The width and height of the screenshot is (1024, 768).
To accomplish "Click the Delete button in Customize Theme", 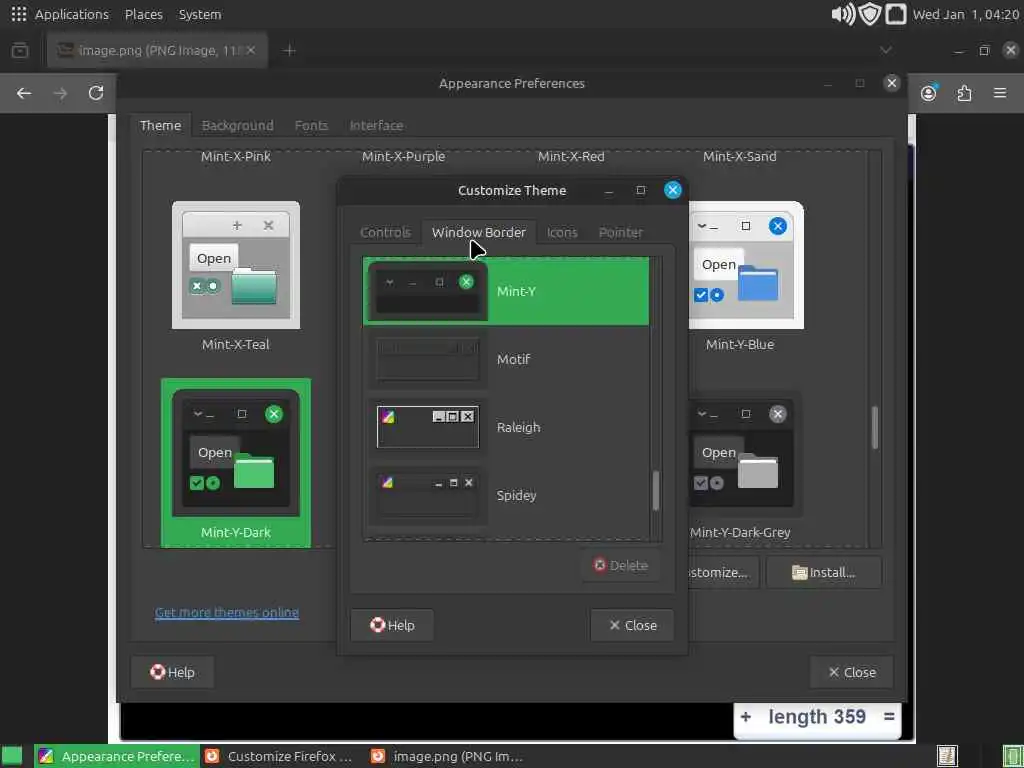I will (620, 566).
